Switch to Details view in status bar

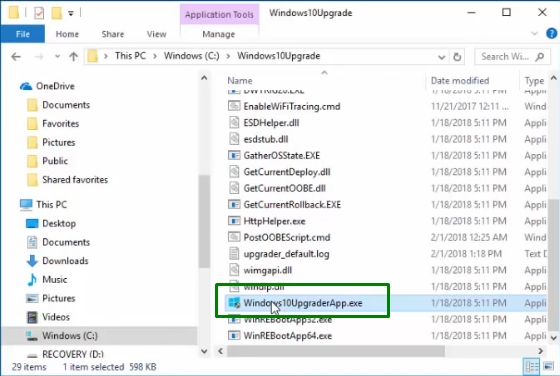531,366
